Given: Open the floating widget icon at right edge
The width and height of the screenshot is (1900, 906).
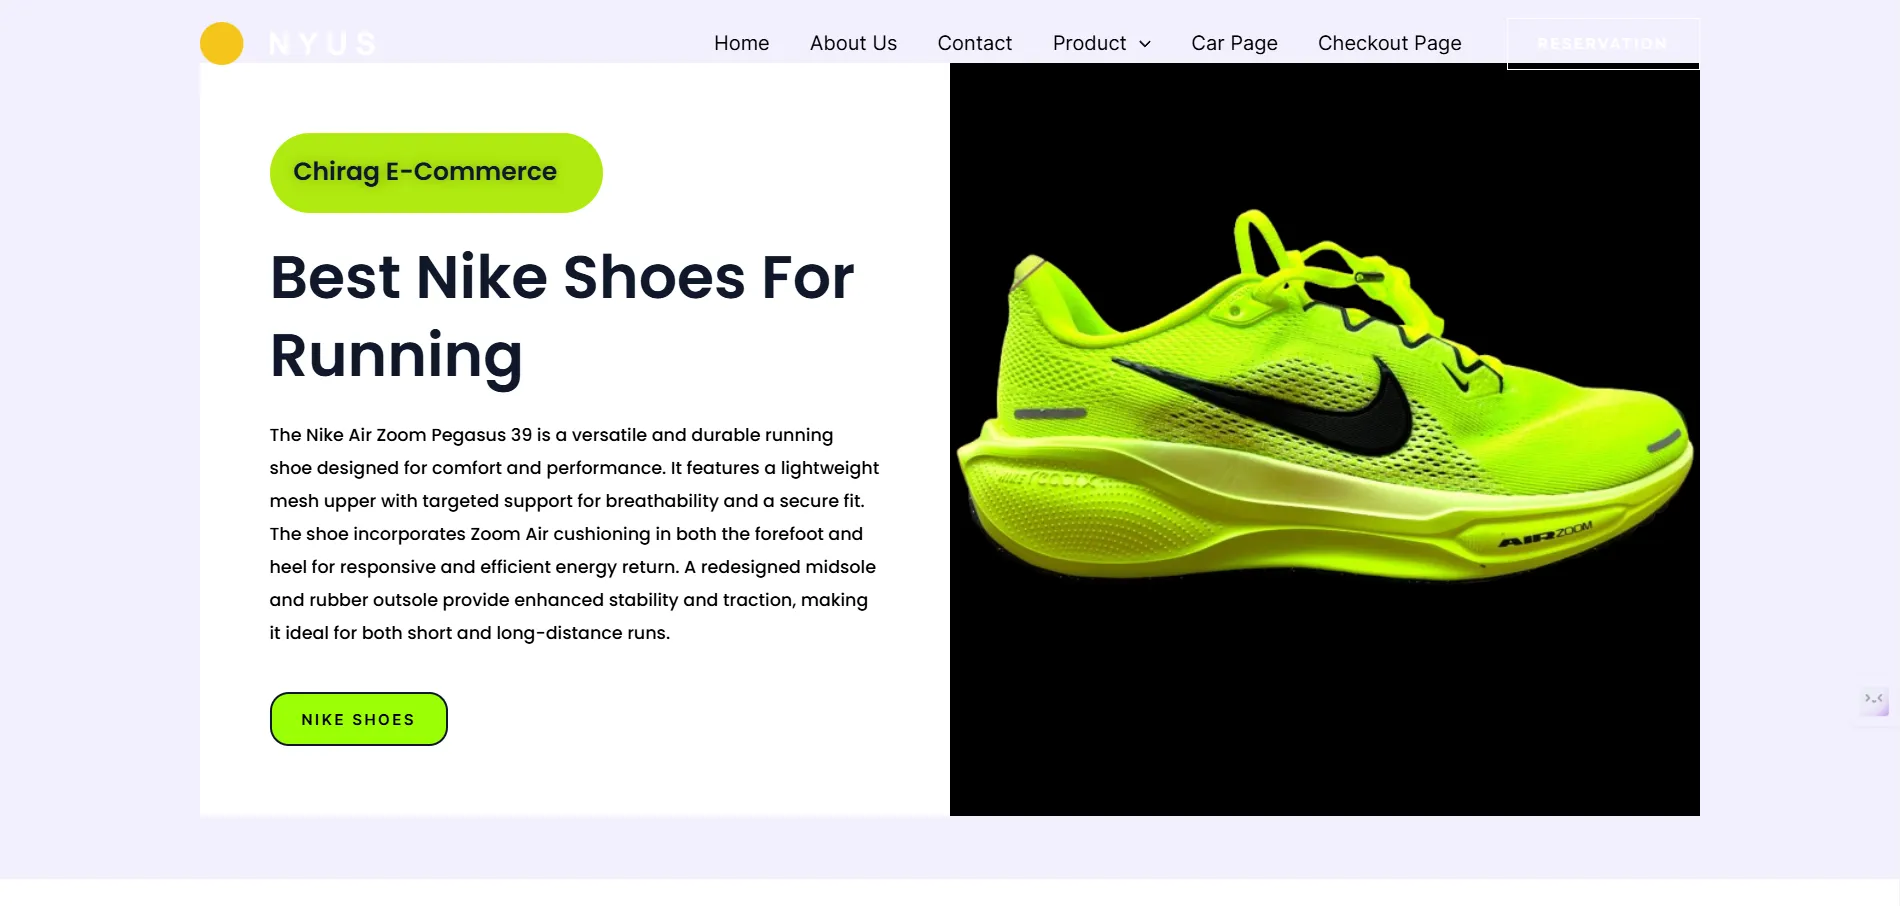Looking at the screenshot, I should [x=1874, y=700].
